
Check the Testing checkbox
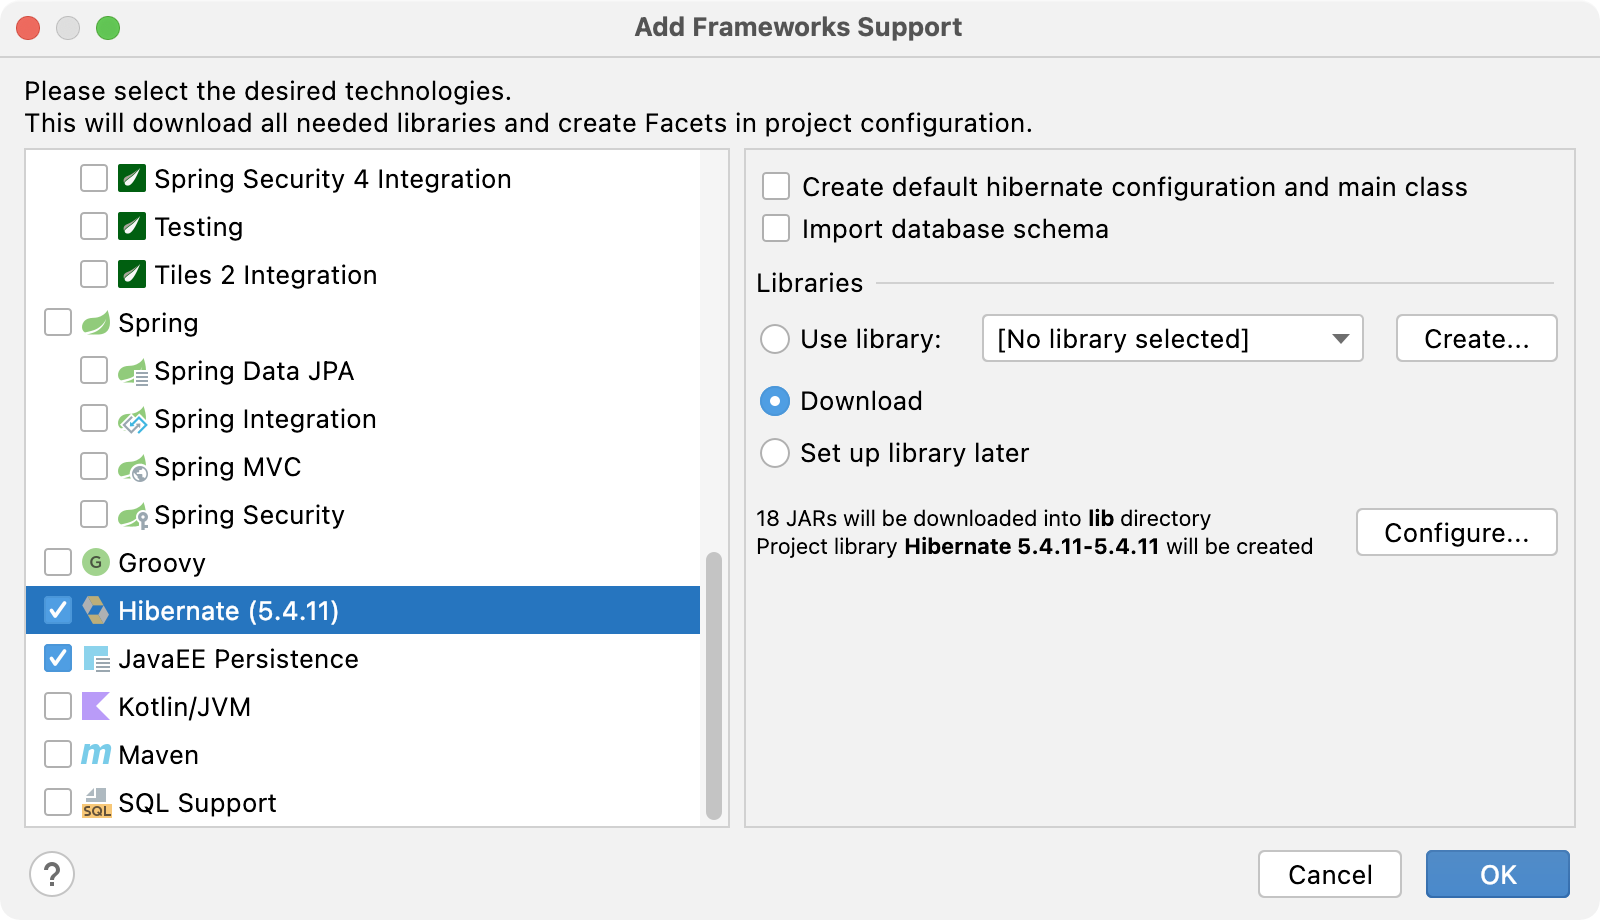tap(94, 226)
